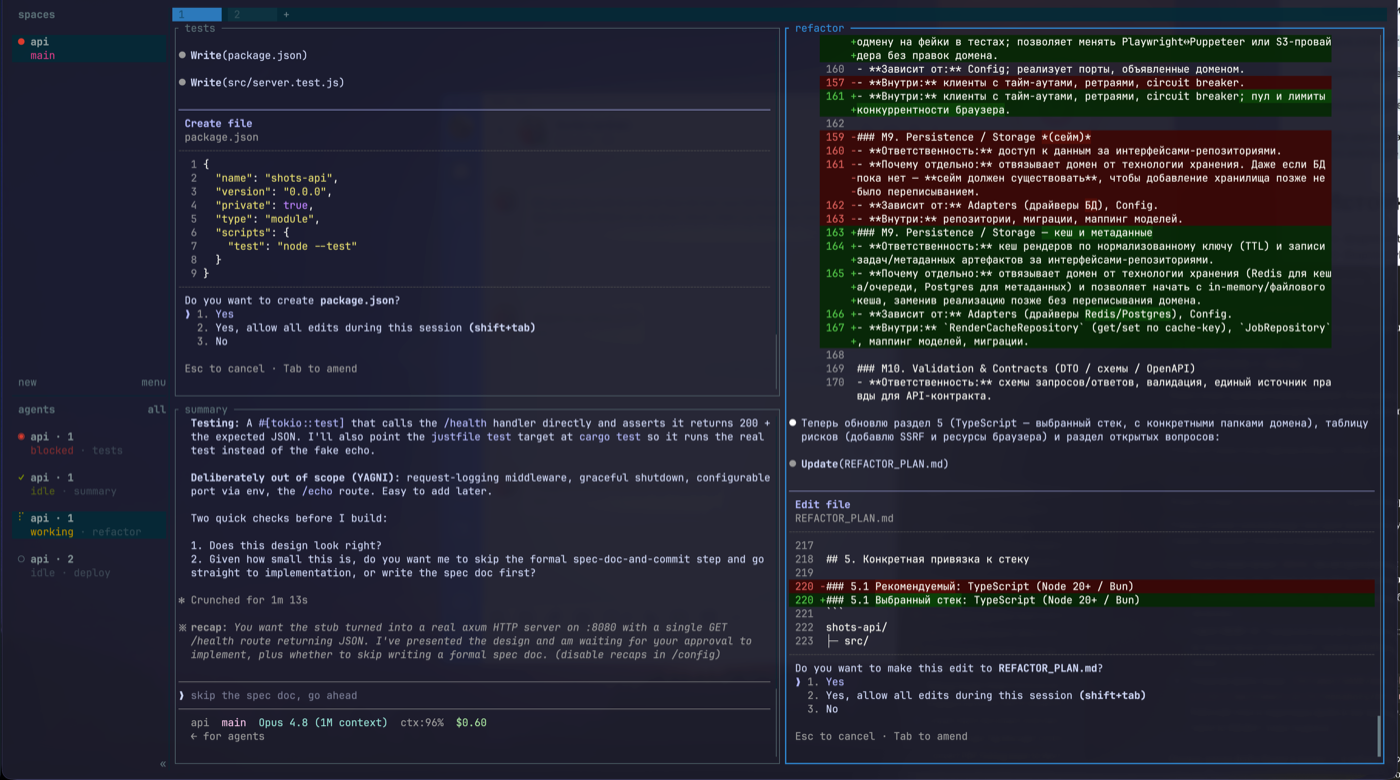This screenshot has height=780, width=1400.
Task: Click the 'package.json' filename under Create file
Action: [221, 138]
